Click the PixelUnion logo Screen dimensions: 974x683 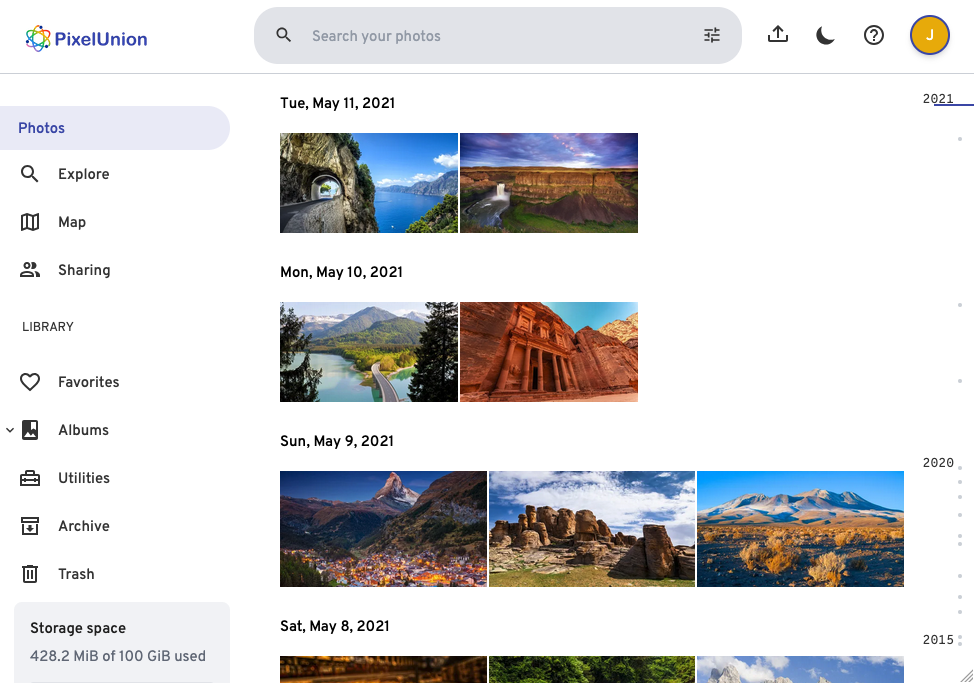click(87, 39)
